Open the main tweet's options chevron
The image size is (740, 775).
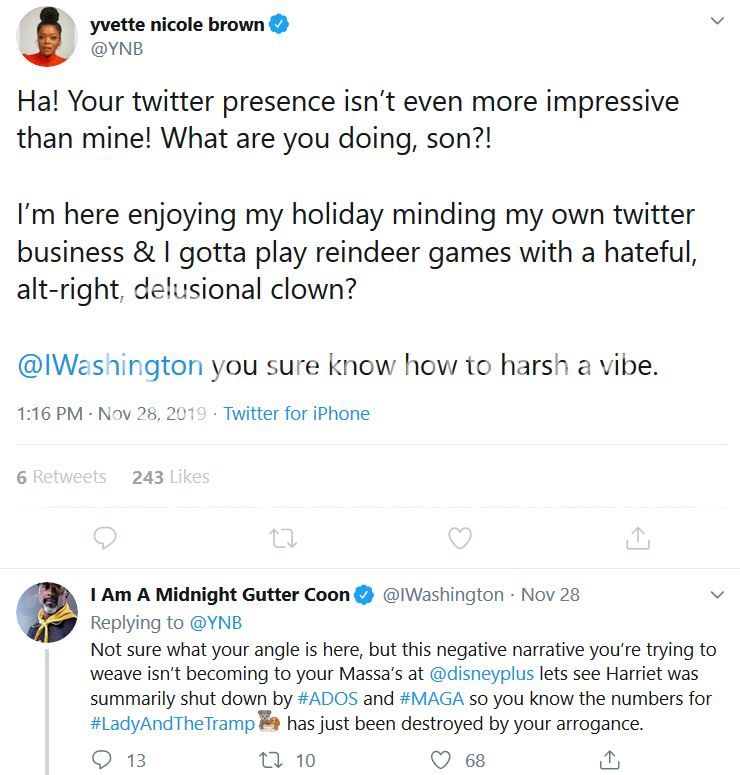[x=716, y=21]
